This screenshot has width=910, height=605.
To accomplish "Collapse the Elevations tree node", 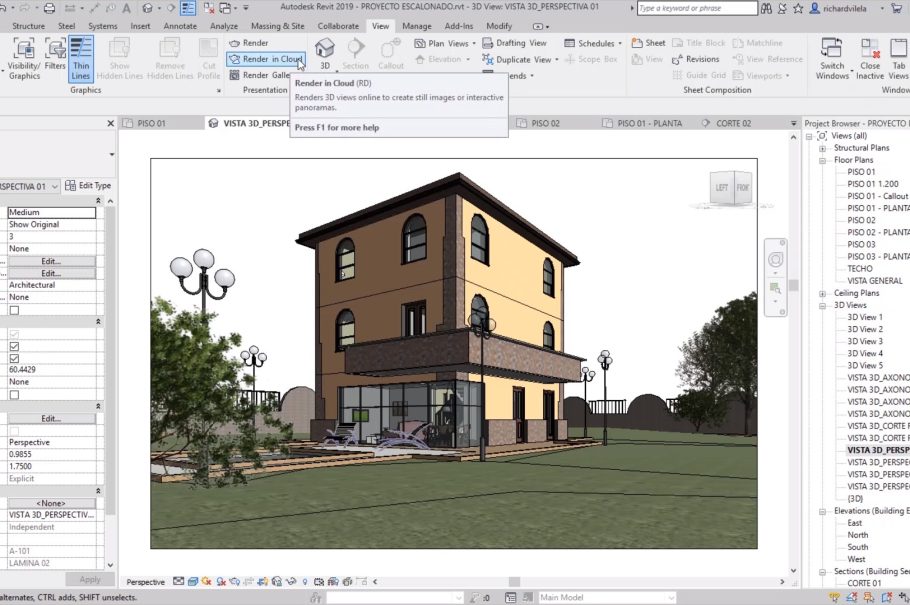I will click(822, 512).
